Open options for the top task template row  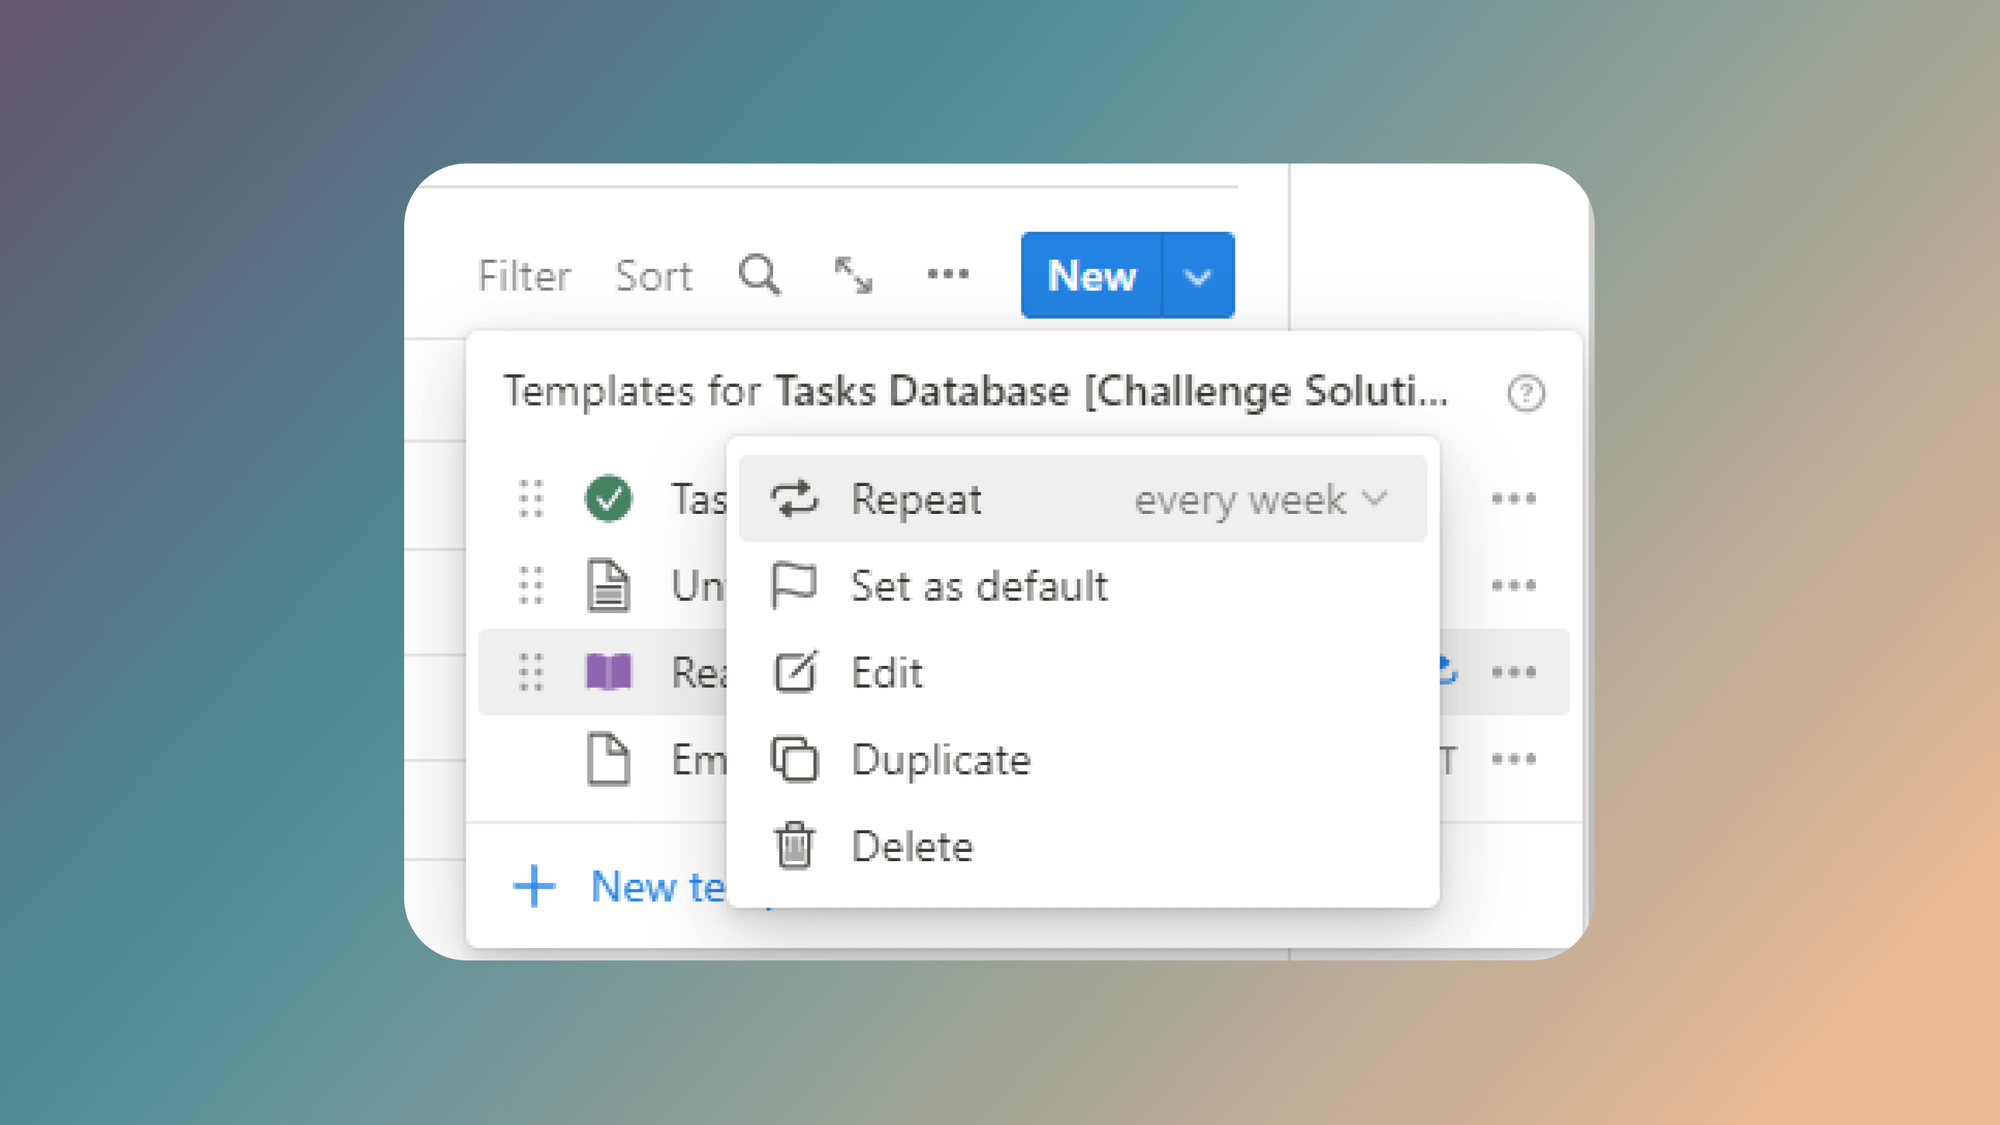(1513, 498)
